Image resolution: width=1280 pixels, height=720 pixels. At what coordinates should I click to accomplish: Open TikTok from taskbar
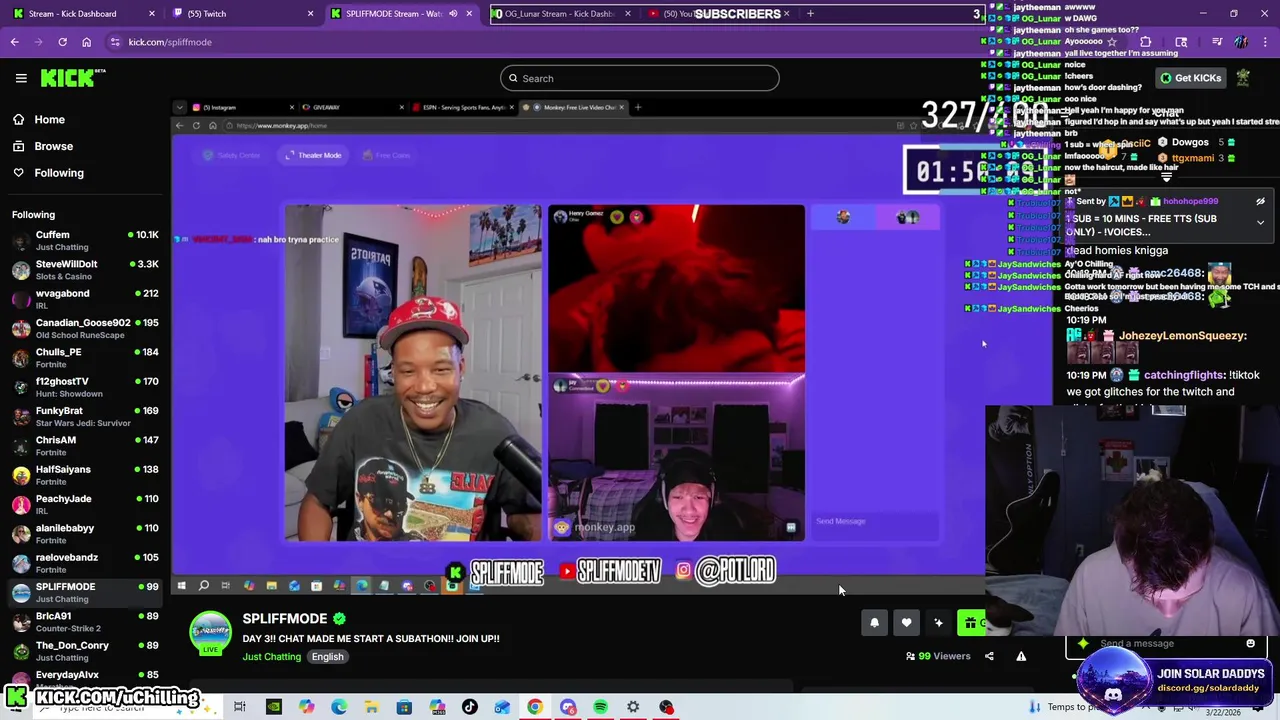470,708
